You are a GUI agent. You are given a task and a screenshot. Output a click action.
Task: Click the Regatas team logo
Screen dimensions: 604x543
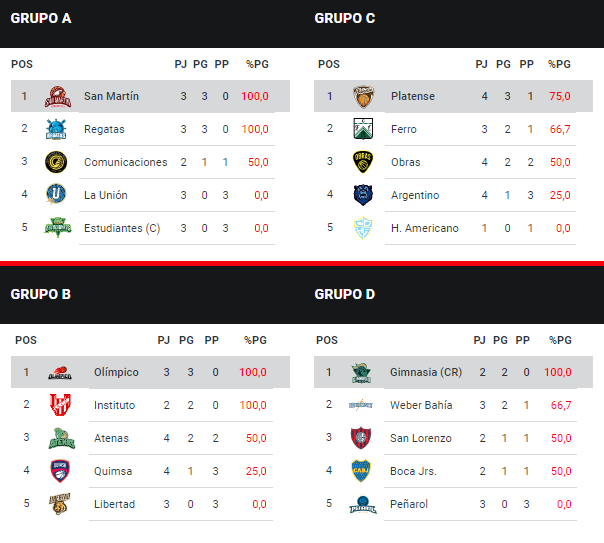point(56,129)
